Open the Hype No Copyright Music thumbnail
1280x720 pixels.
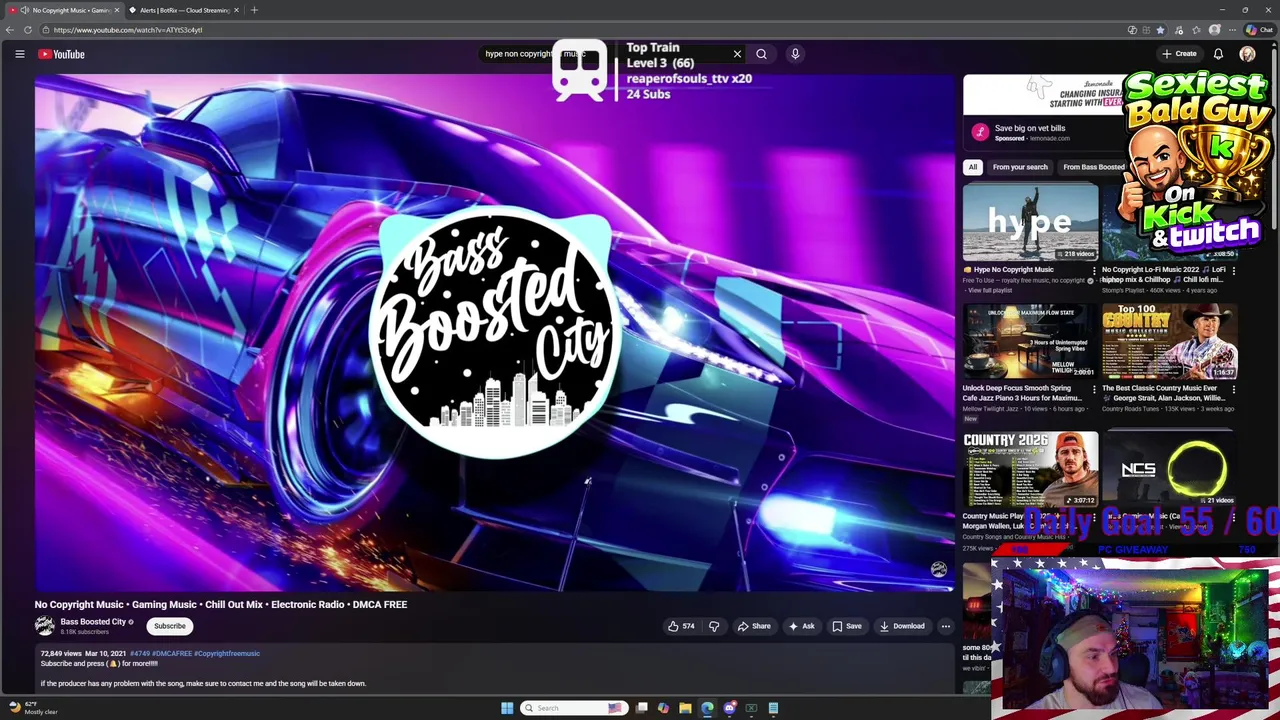point(1030,221)
